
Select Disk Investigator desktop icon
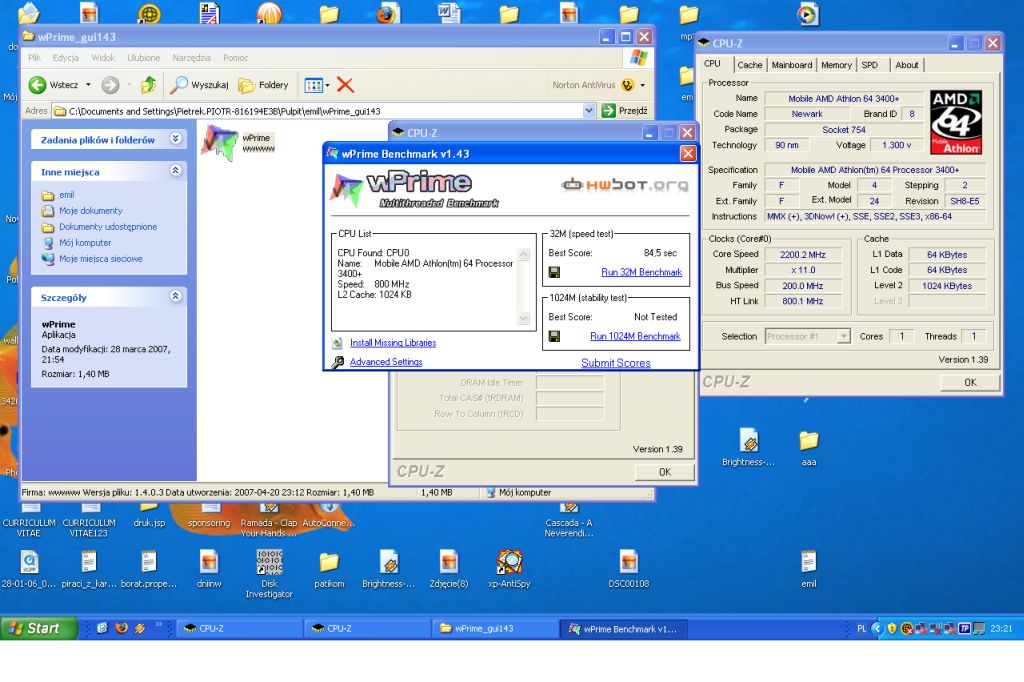pyautogui.click(x=269, y=574)
